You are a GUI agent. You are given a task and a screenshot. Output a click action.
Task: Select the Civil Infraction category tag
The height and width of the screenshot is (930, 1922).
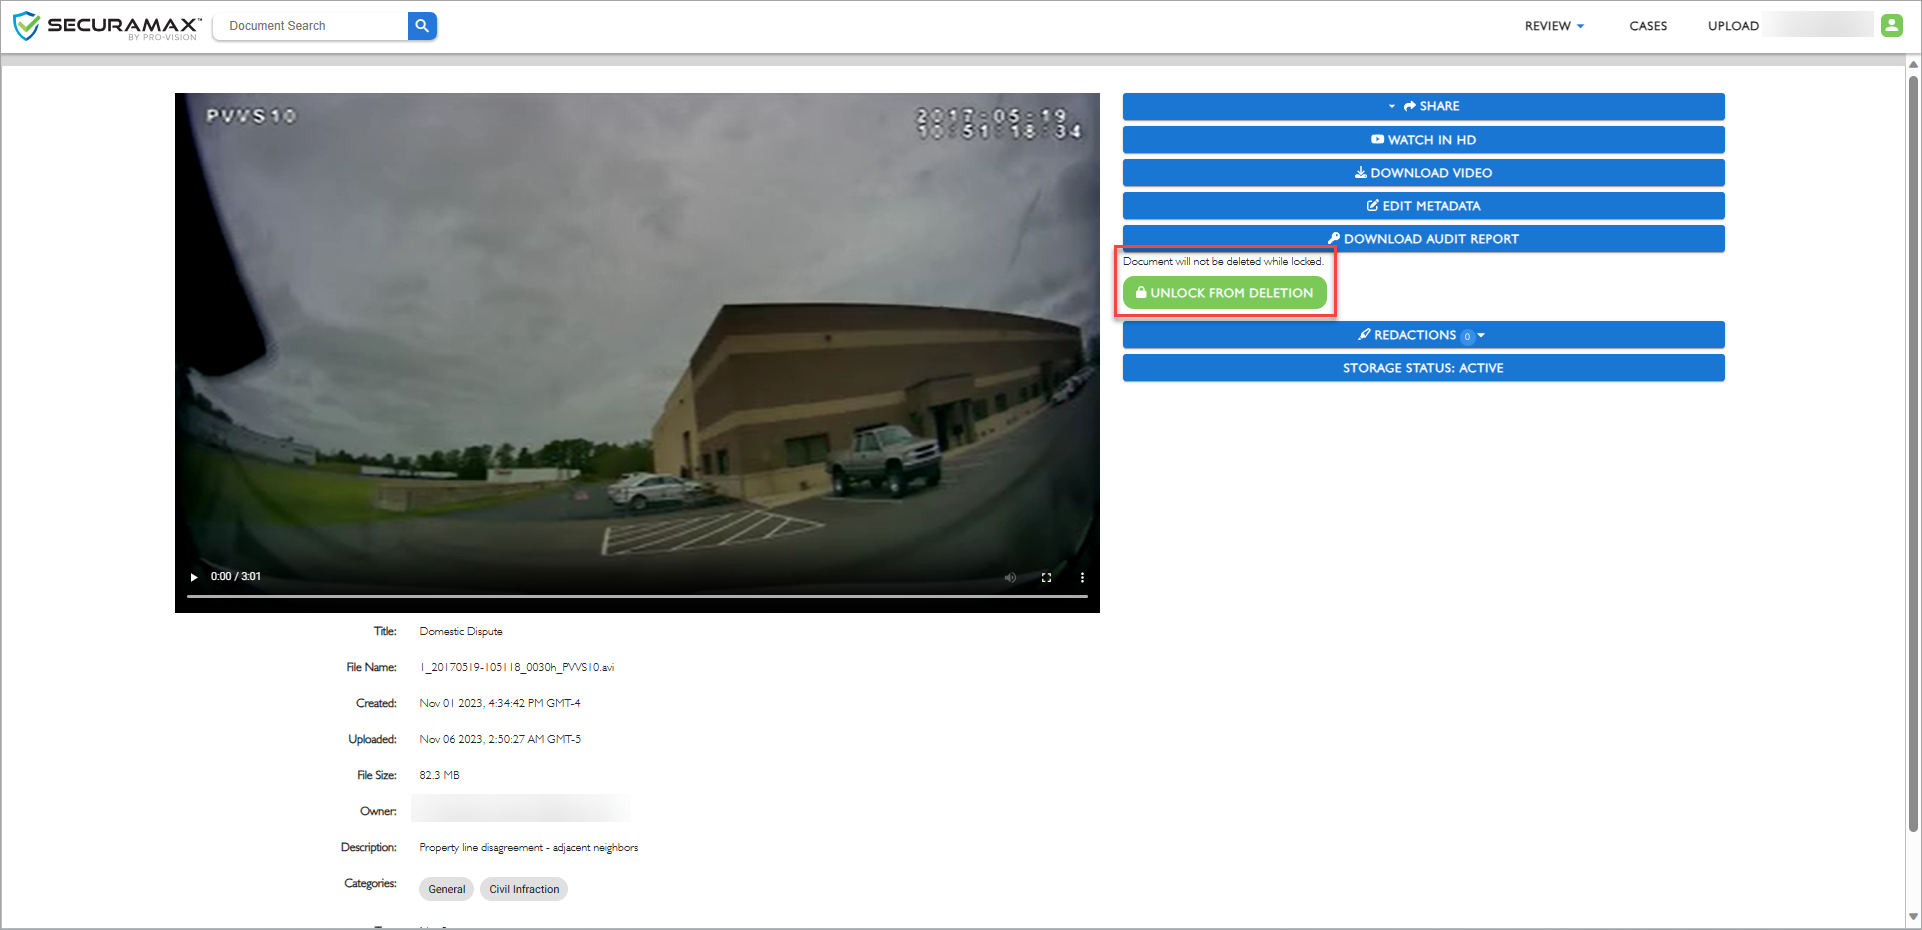(x=524, y=889)
